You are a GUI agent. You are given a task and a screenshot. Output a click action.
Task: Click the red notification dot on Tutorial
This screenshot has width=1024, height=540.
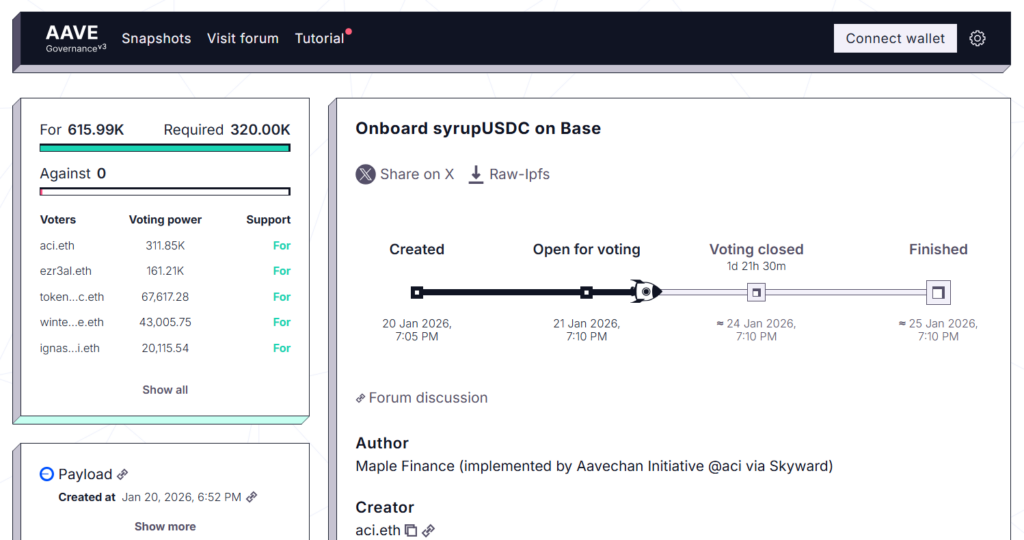click(x=349, y=31)
